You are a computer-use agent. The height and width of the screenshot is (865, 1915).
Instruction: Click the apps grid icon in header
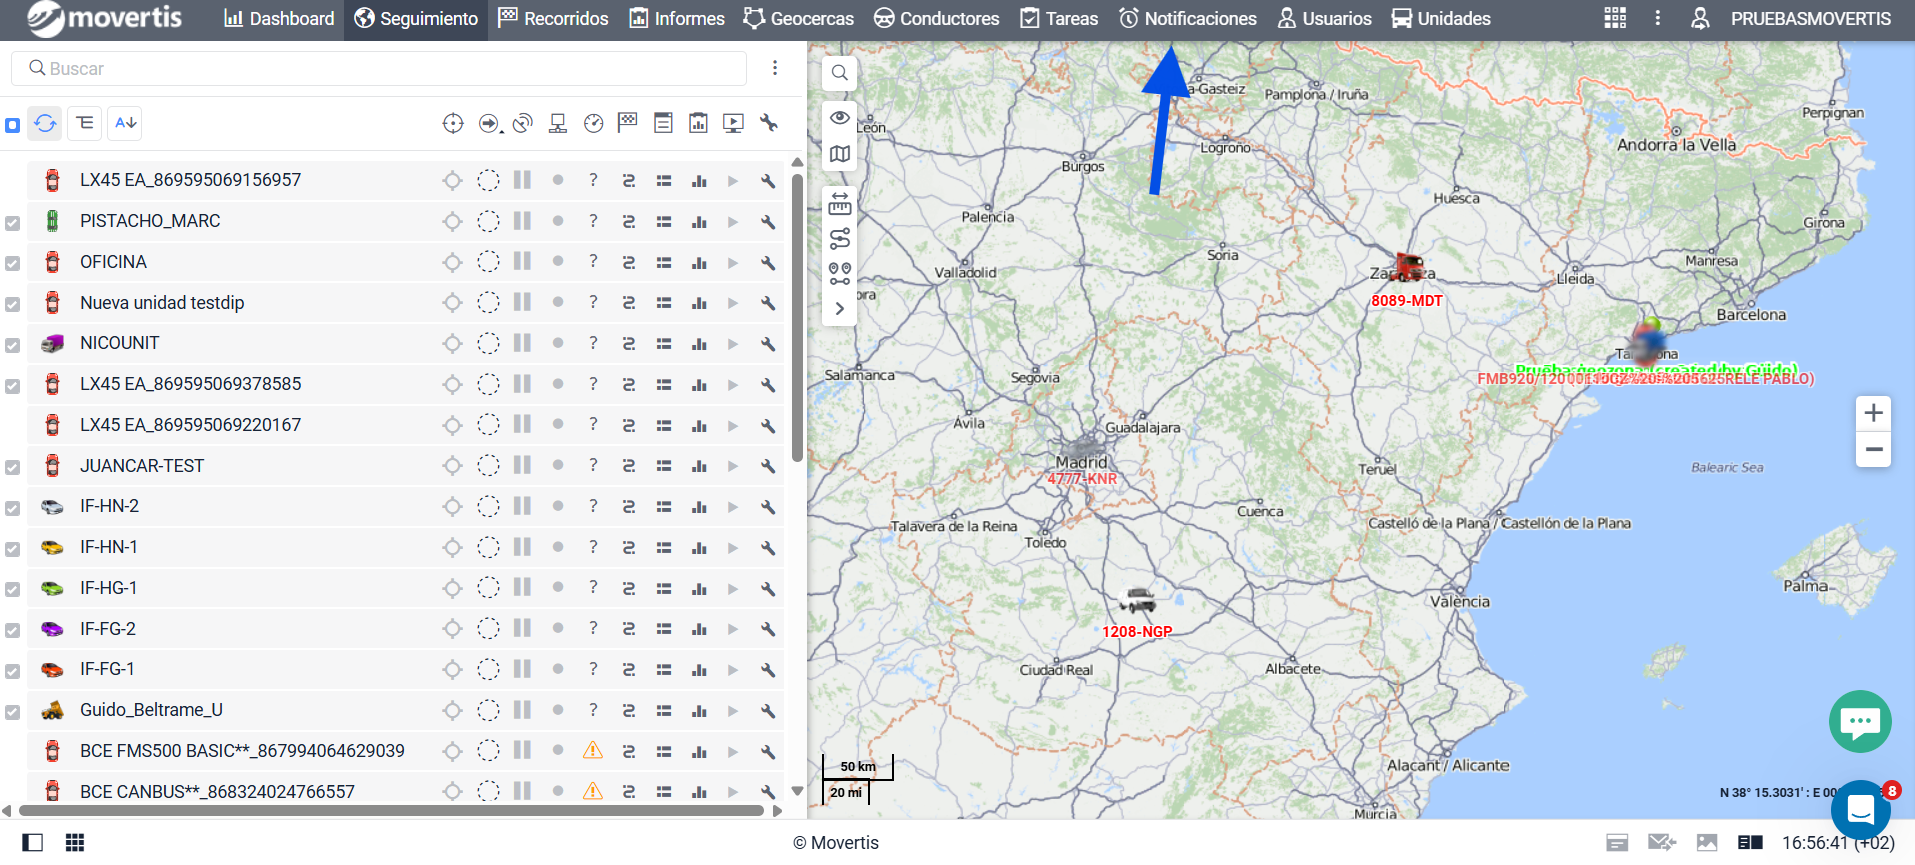1614,18
